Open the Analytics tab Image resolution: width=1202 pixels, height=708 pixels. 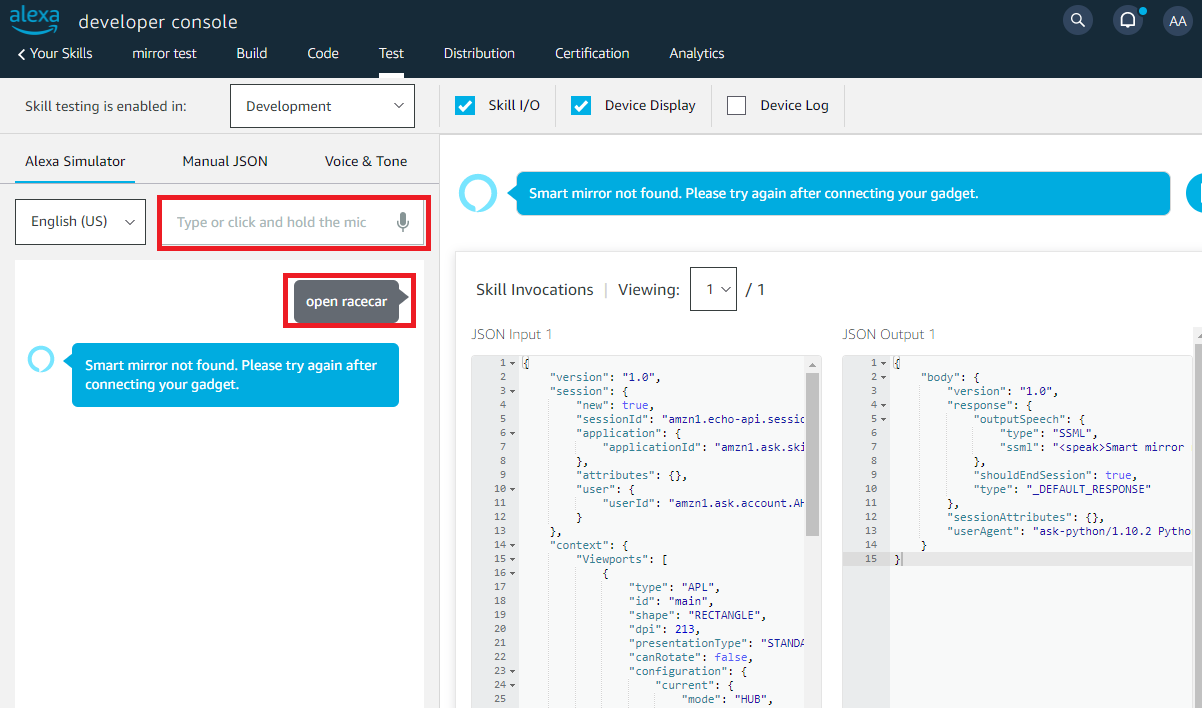point(697,53)
